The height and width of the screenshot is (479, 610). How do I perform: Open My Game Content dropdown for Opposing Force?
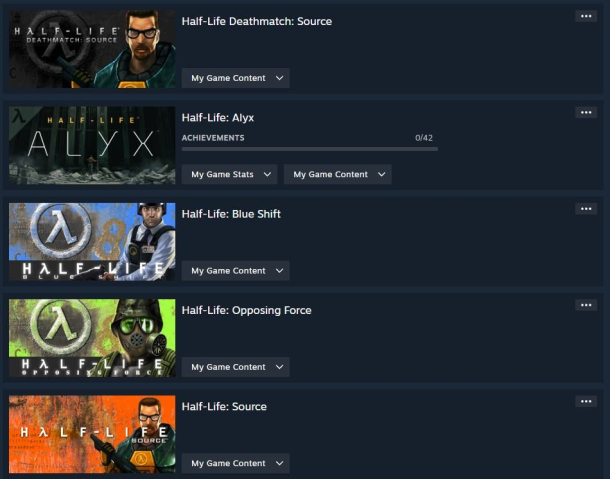click(235, 367)
